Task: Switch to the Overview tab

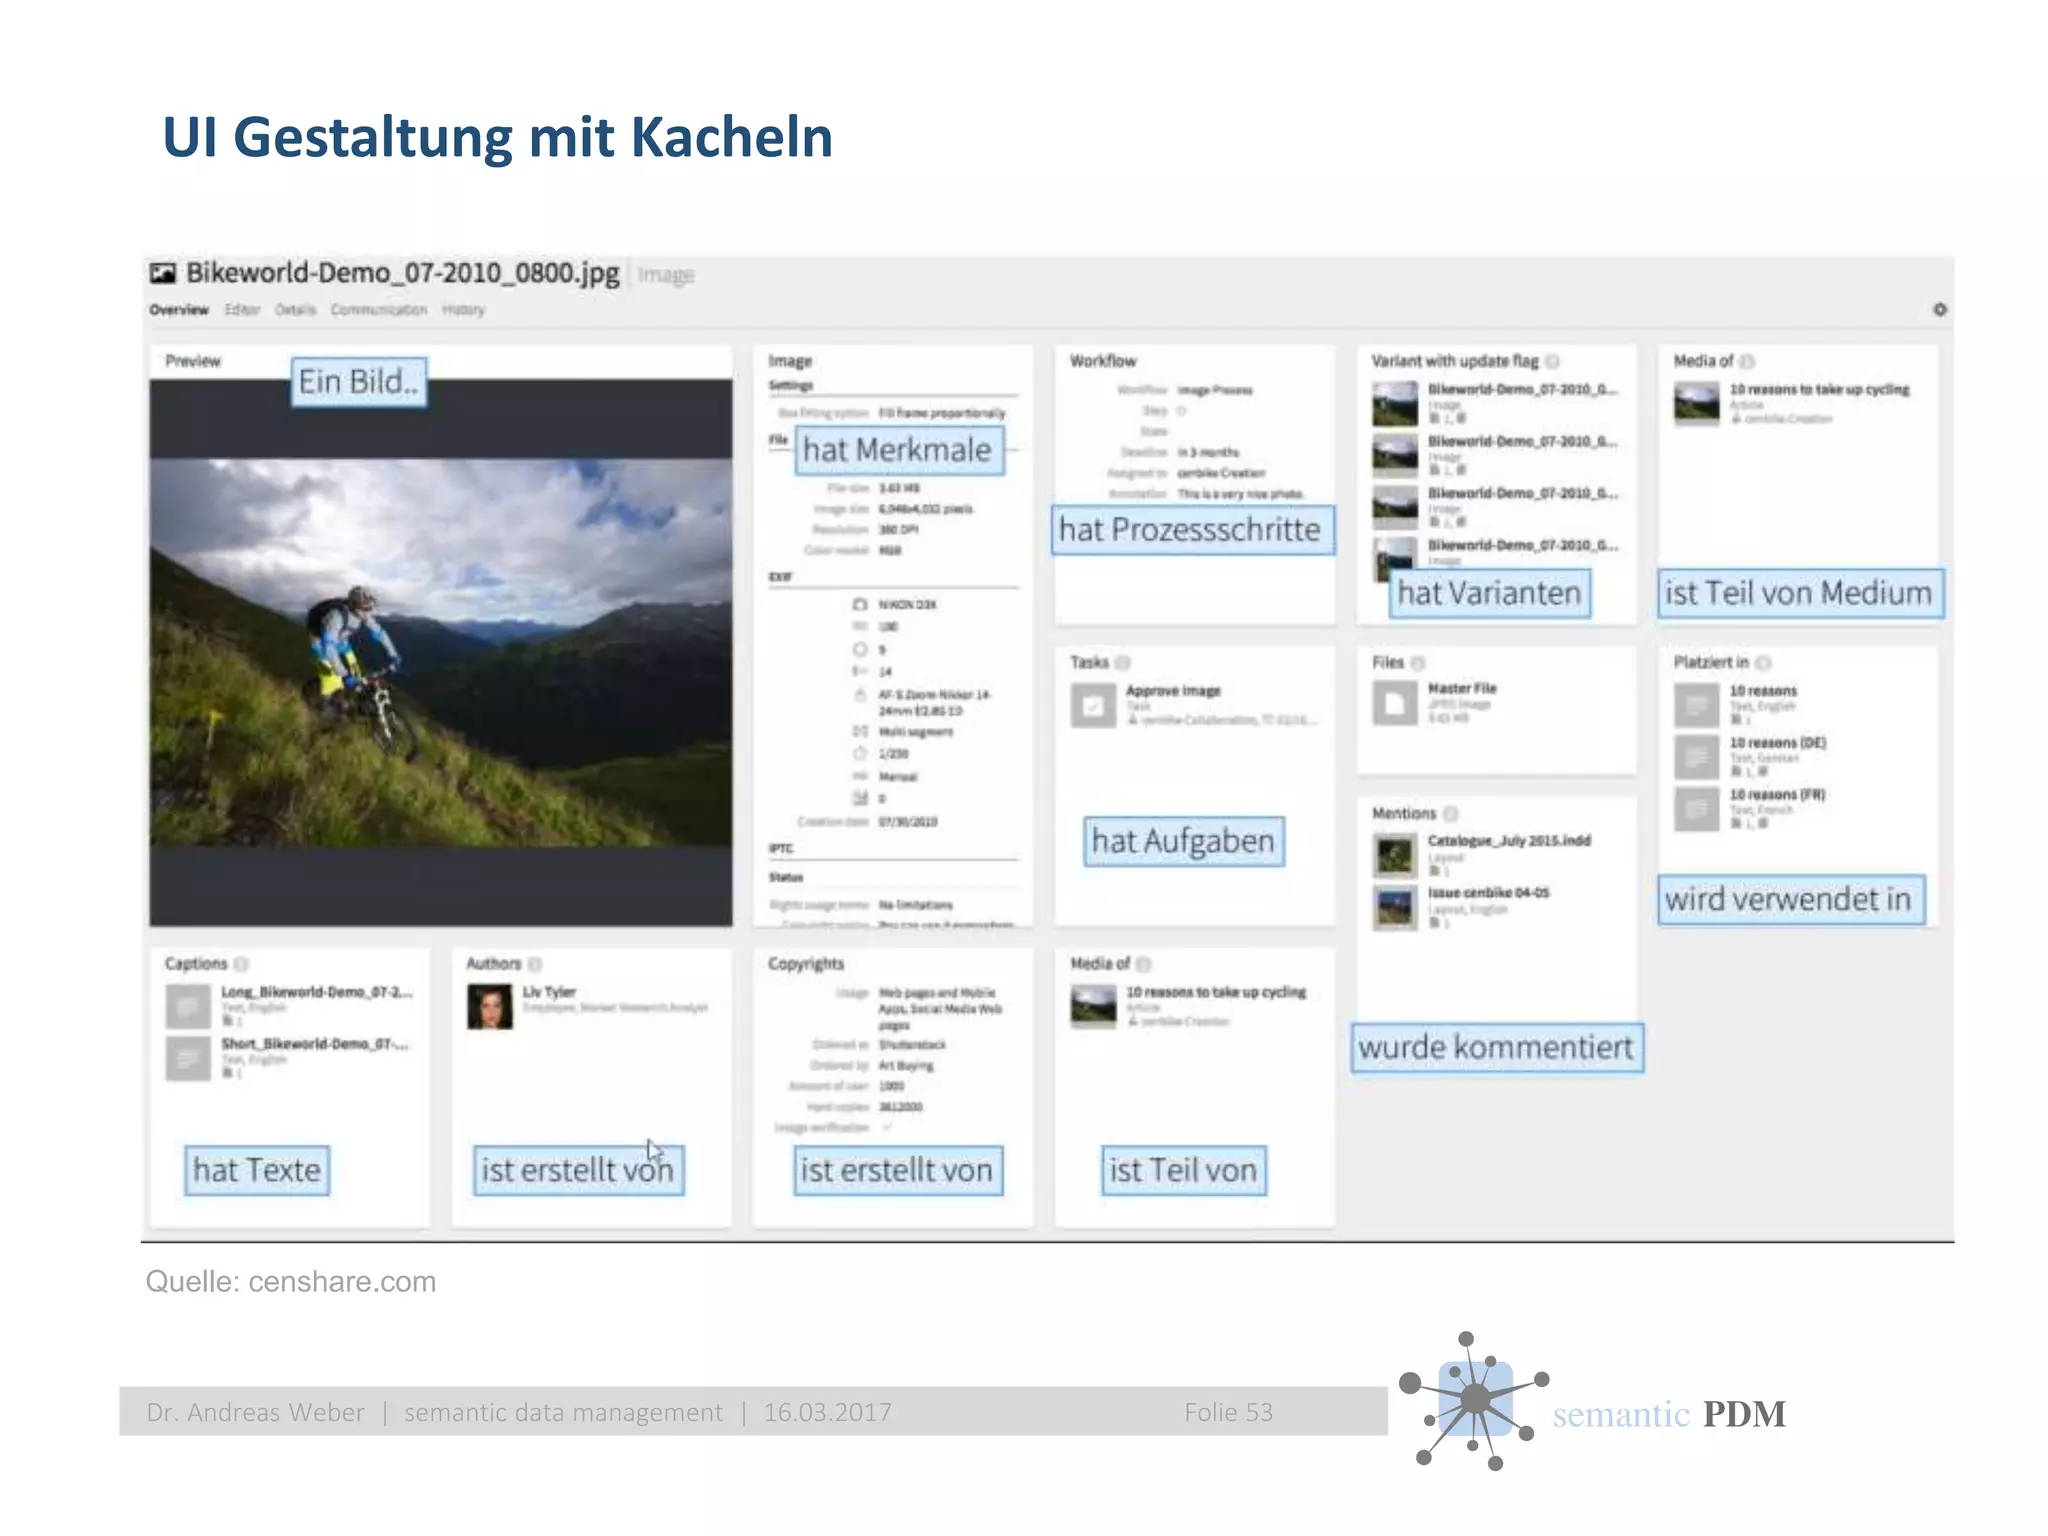Action: (x=179, y=310)
